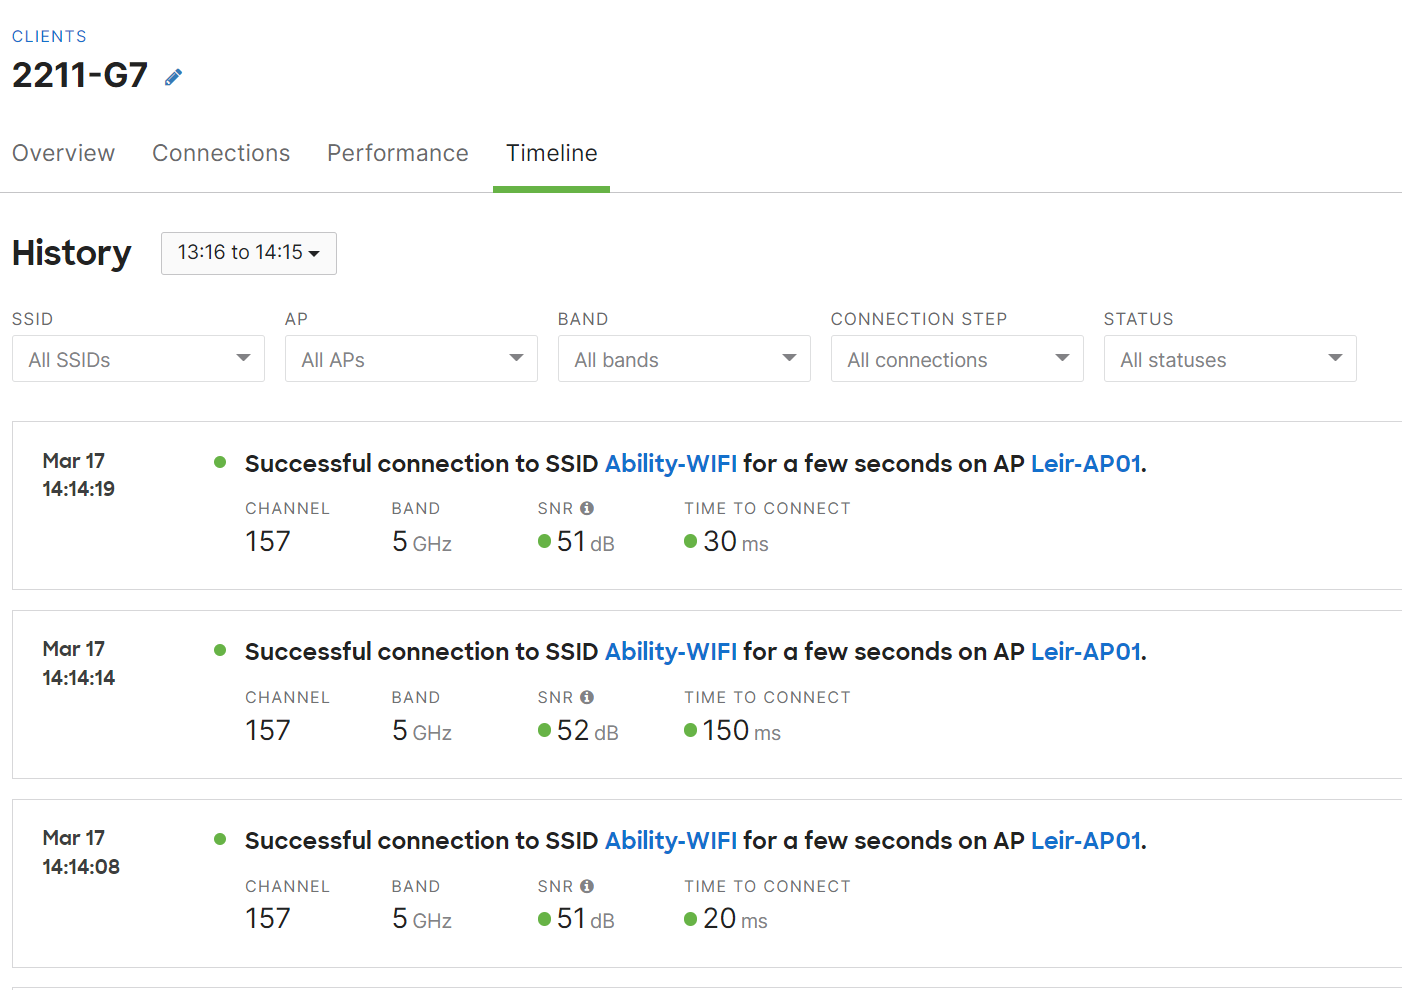Switch to the Overview tab
The width and height of the screenshot is (1402, 990).
pos(63,153)
